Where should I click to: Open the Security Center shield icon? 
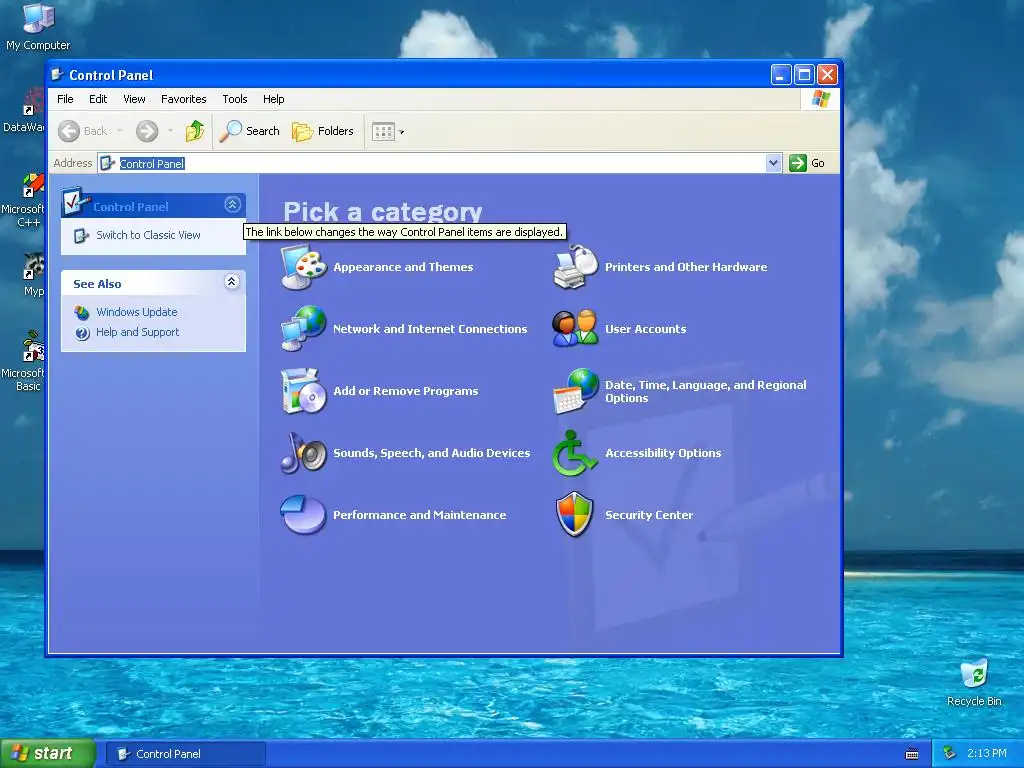pyautogui.click(x=575, y=515)
